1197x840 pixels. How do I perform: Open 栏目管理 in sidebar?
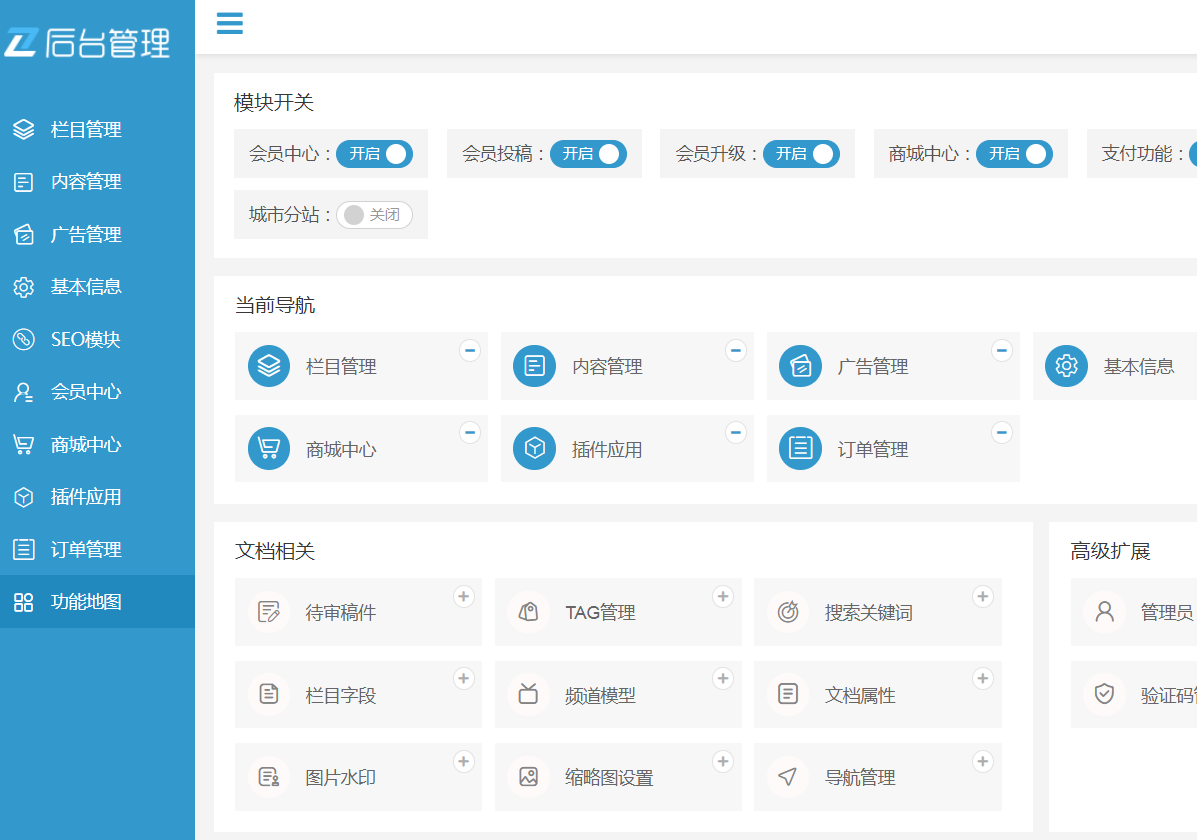(97, 129)
